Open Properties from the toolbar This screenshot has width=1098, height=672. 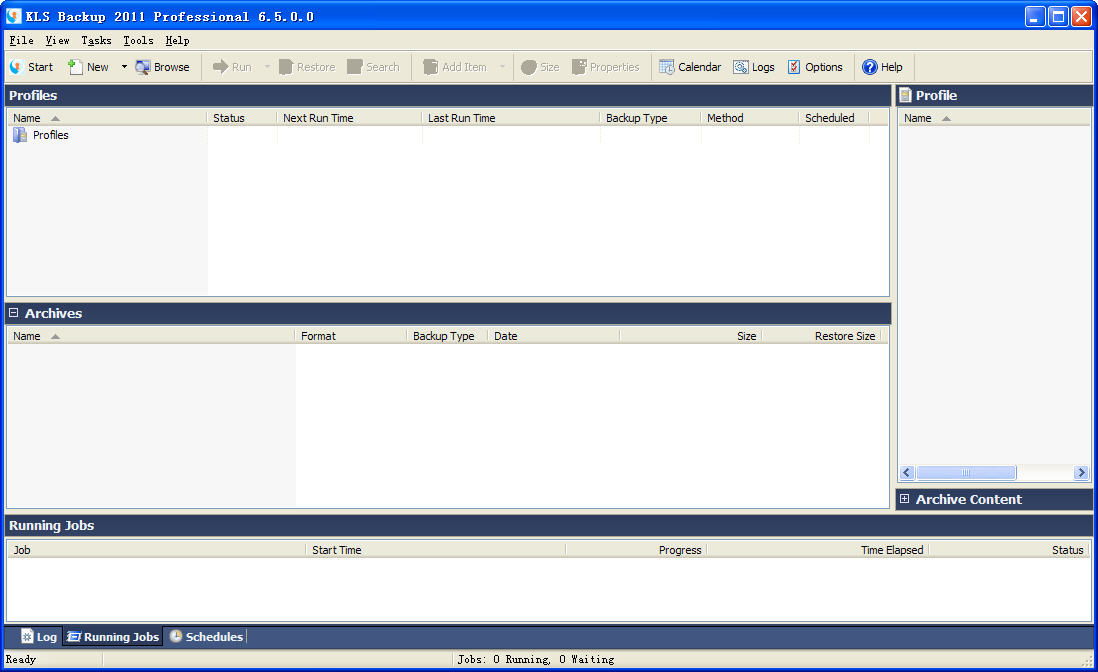tap(606, 67)
